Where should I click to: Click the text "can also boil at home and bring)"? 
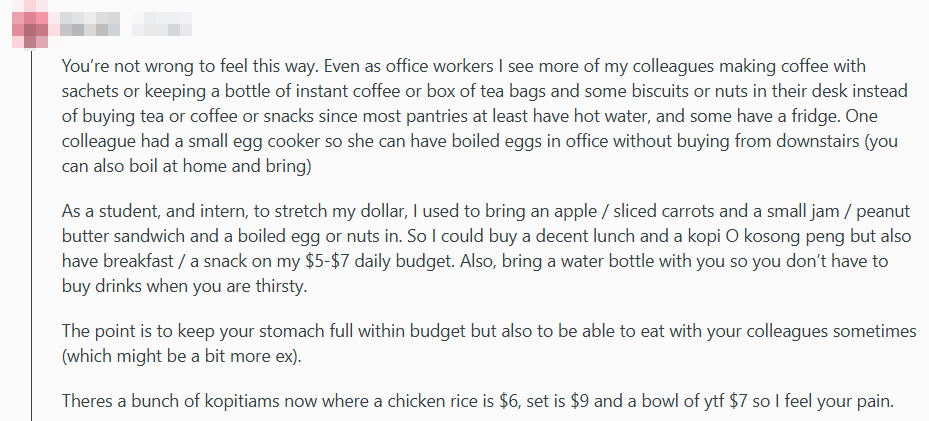click(x=188, y=167)
